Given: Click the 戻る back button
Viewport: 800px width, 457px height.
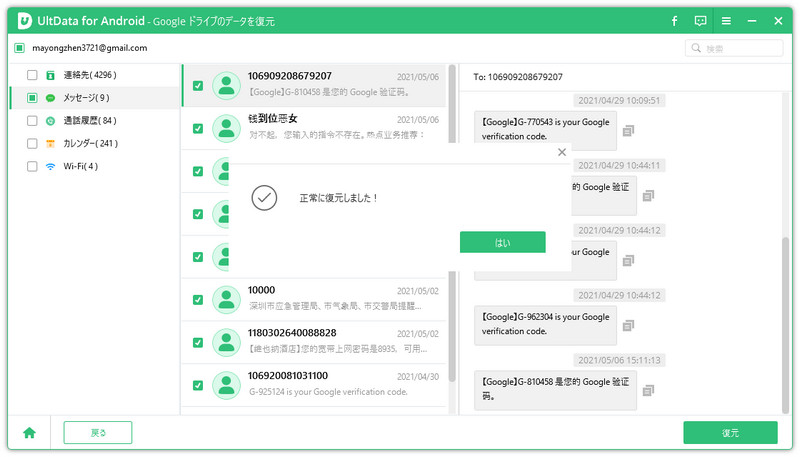Looking at the screenshot, I should [98, 433].
